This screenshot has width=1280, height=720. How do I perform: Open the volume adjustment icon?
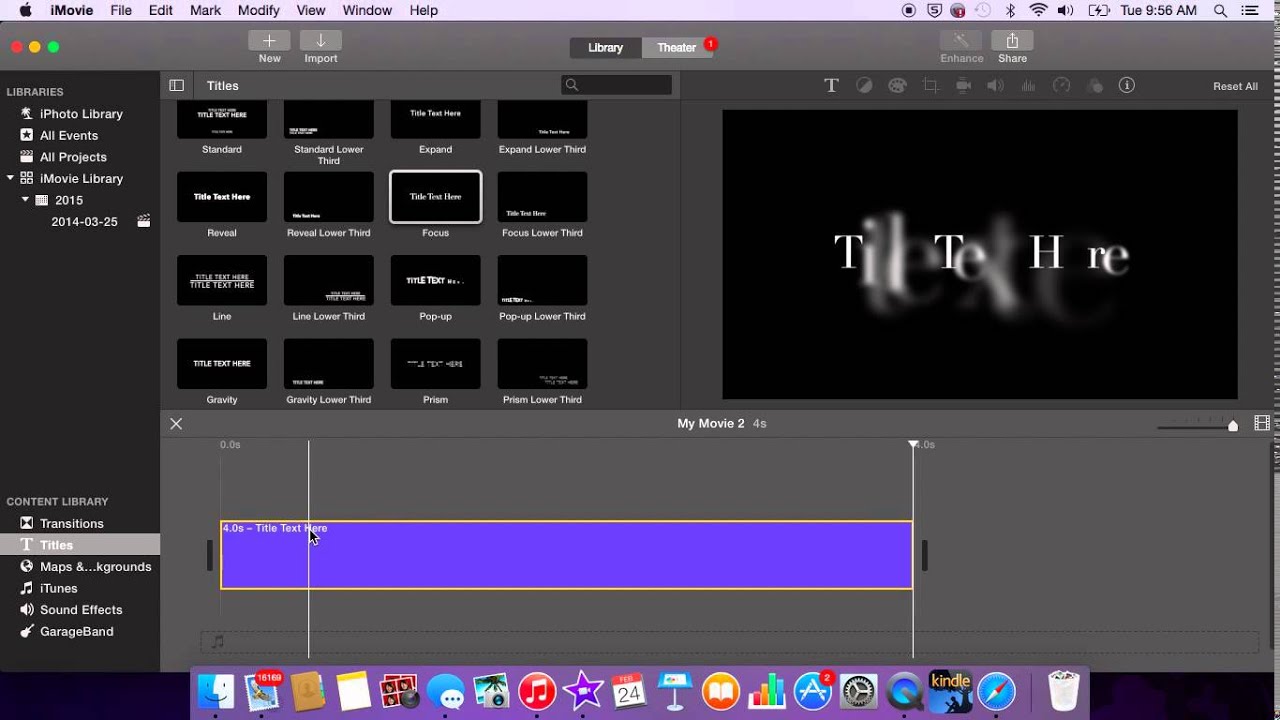tap(995, 86)
